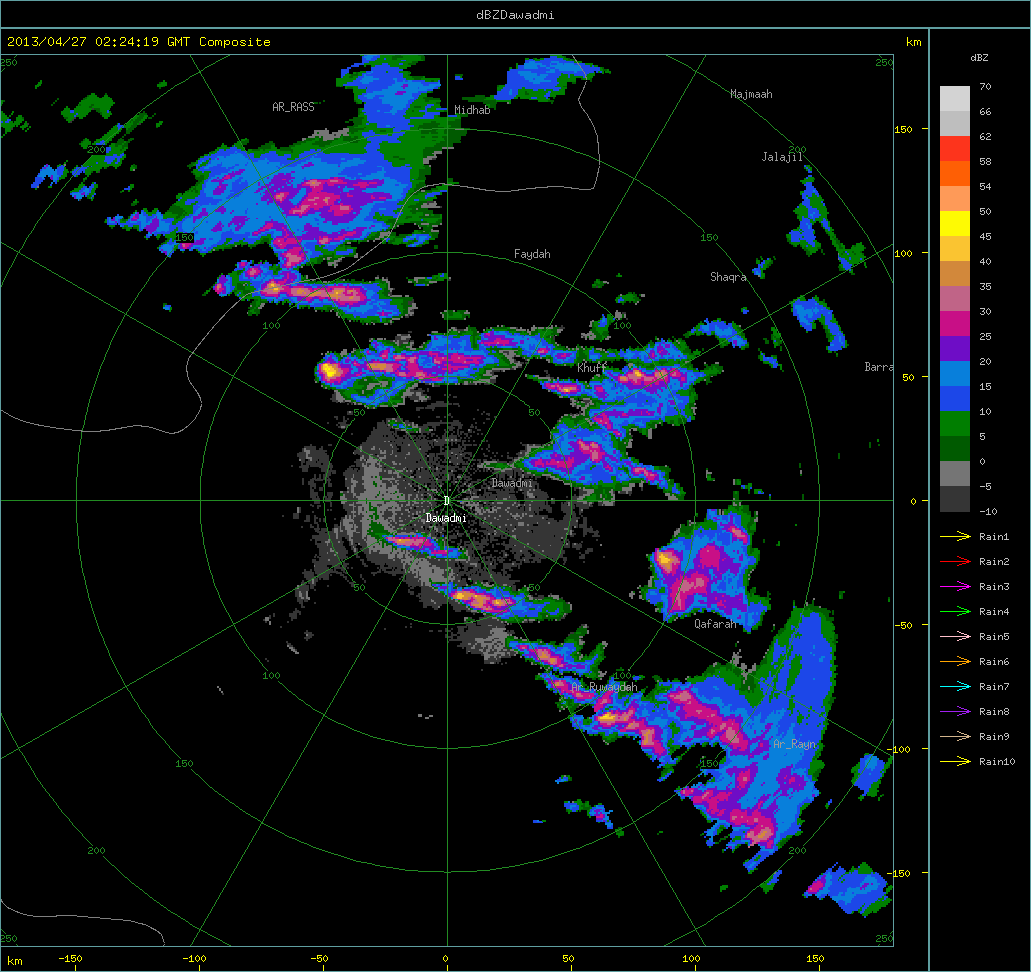Click the km unit label on the bottom axis
This screenshot has height=972, width=1031.
14,961
